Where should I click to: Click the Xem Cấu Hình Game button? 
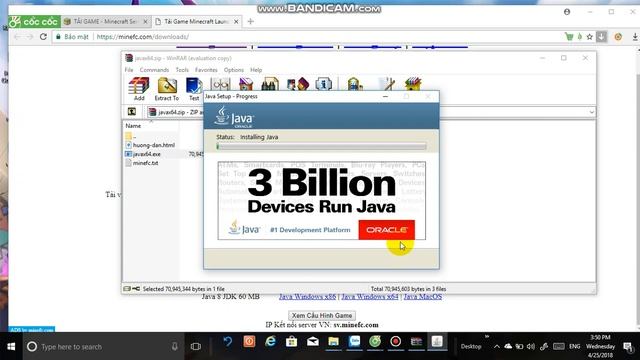322,316
